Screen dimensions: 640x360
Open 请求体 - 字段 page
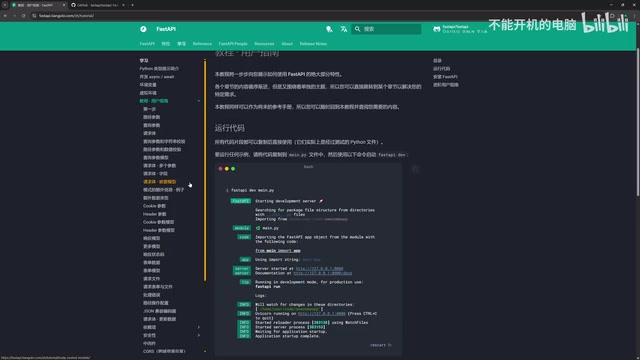[156, 173]
